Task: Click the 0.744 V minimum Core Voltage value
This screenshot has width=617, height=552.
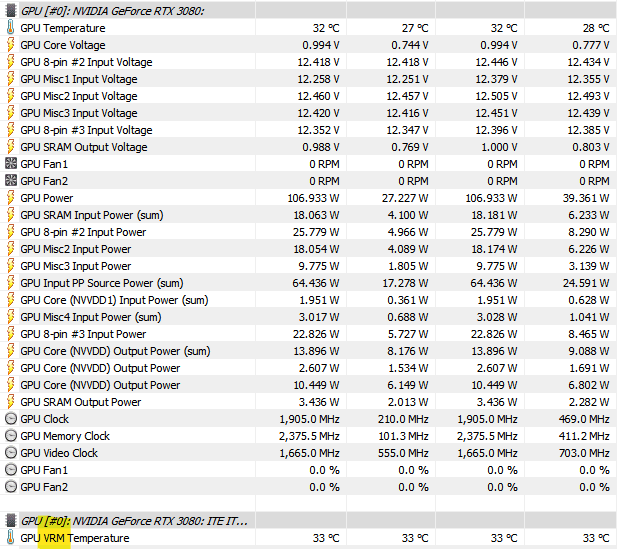Action: (410, 45)
